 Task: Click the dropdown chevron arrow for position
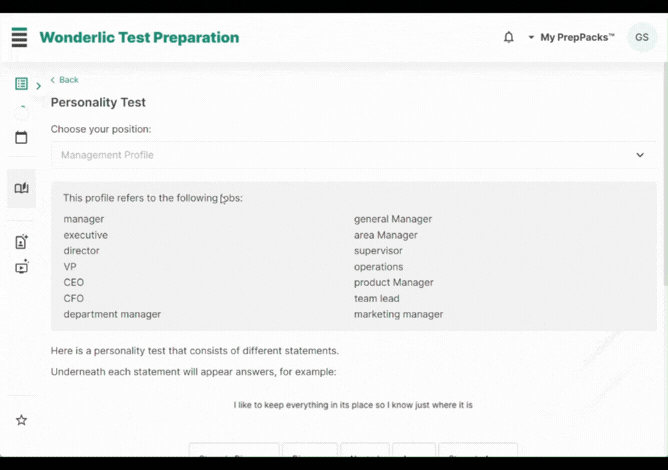(x=640, y=155)
